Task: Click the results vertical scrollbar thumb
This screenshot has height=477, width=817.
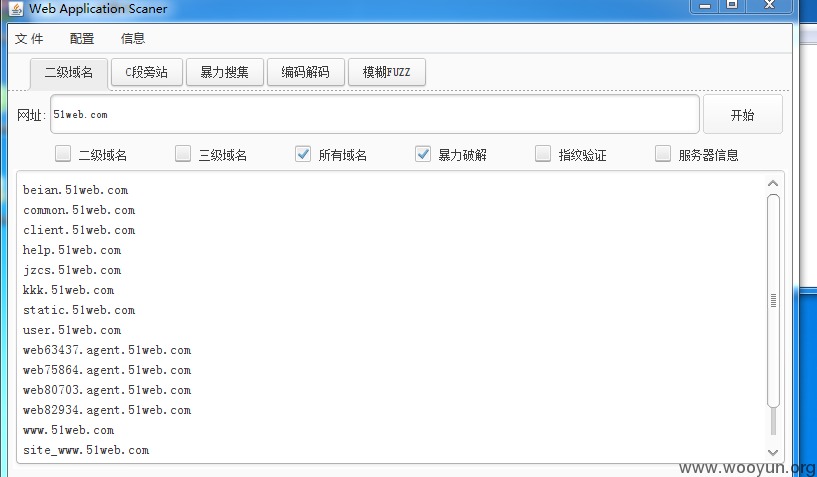Action: point(773,300)
